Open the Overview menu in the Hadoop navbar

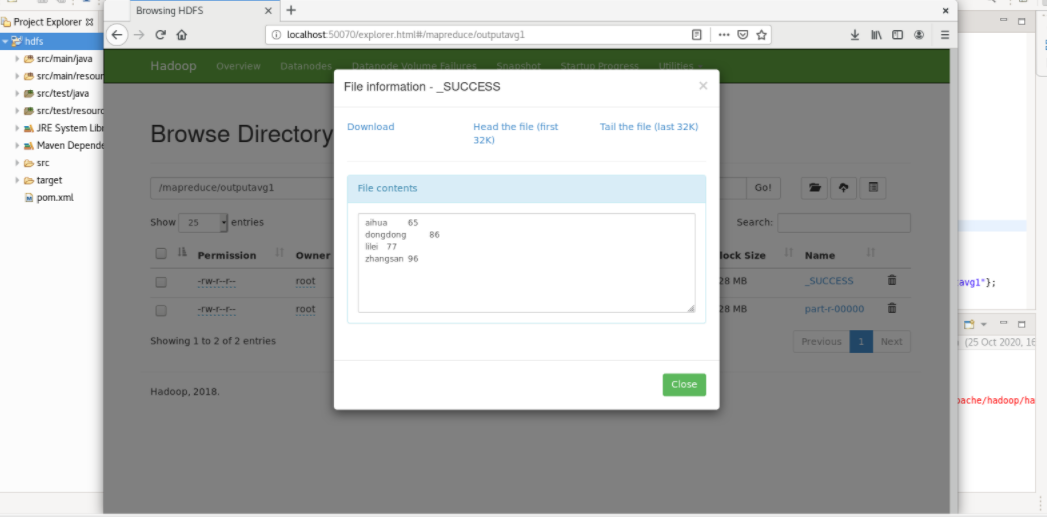[238, 66]
